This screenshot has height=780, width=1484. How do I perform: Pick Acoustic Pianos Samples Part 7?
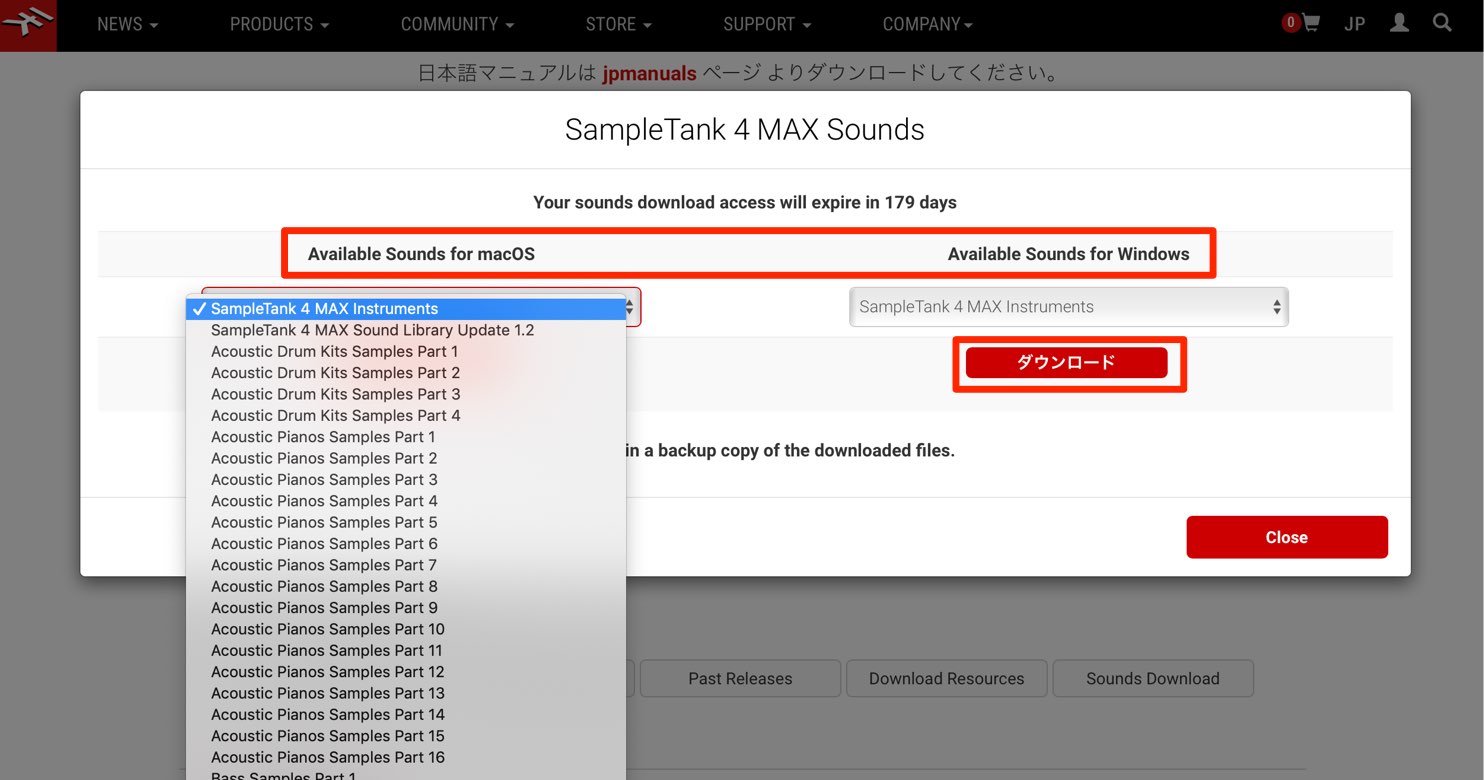click(406, 565)
